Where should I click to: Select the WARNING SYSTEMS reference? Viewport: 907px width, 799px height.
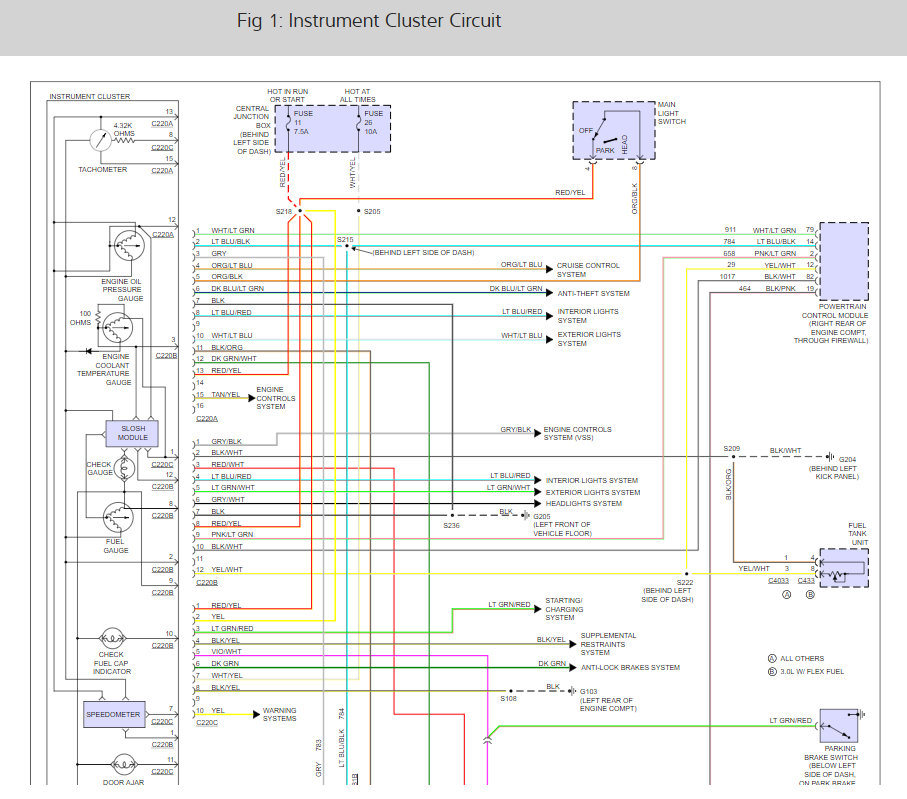pyautogui.click(x=279, y=715)
